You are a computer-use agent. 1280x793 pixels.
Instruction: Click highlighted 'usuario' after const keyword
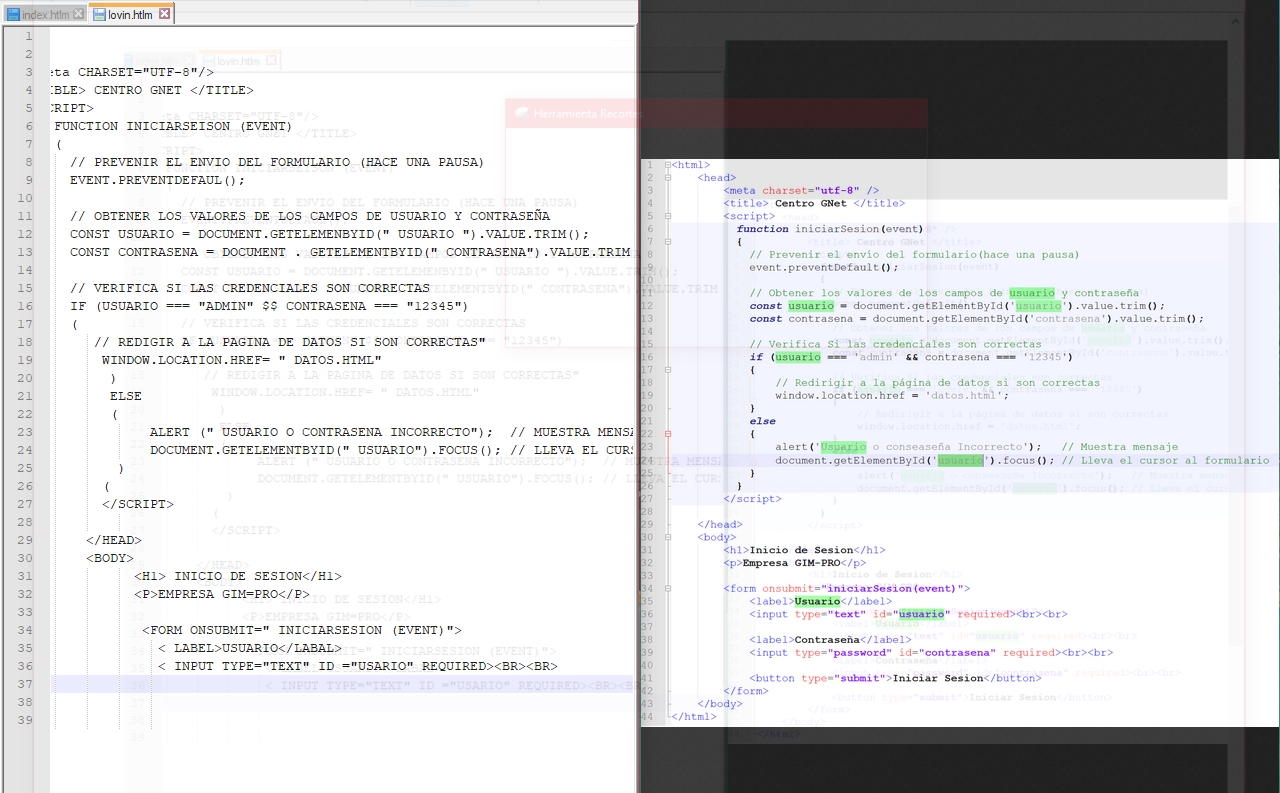[809, 306]
